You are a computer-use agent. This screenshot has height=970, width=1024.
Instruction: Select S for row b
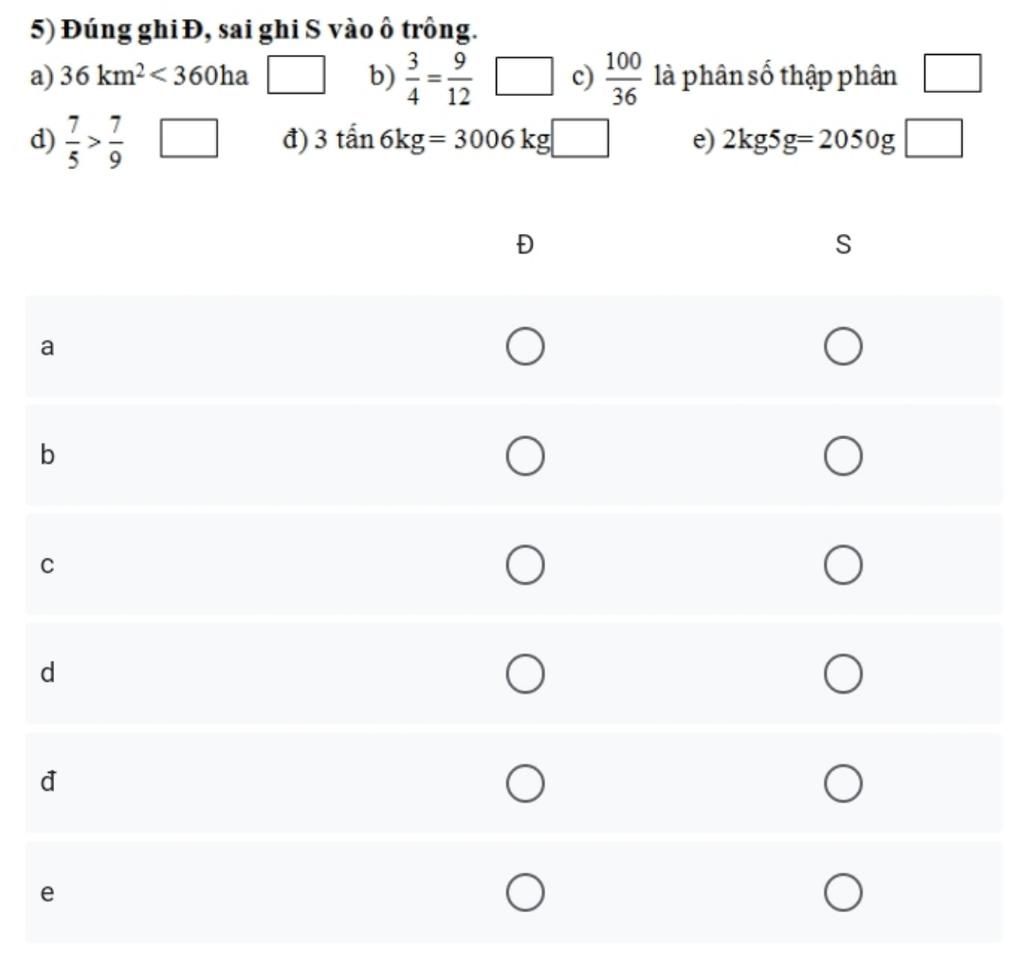842,455
